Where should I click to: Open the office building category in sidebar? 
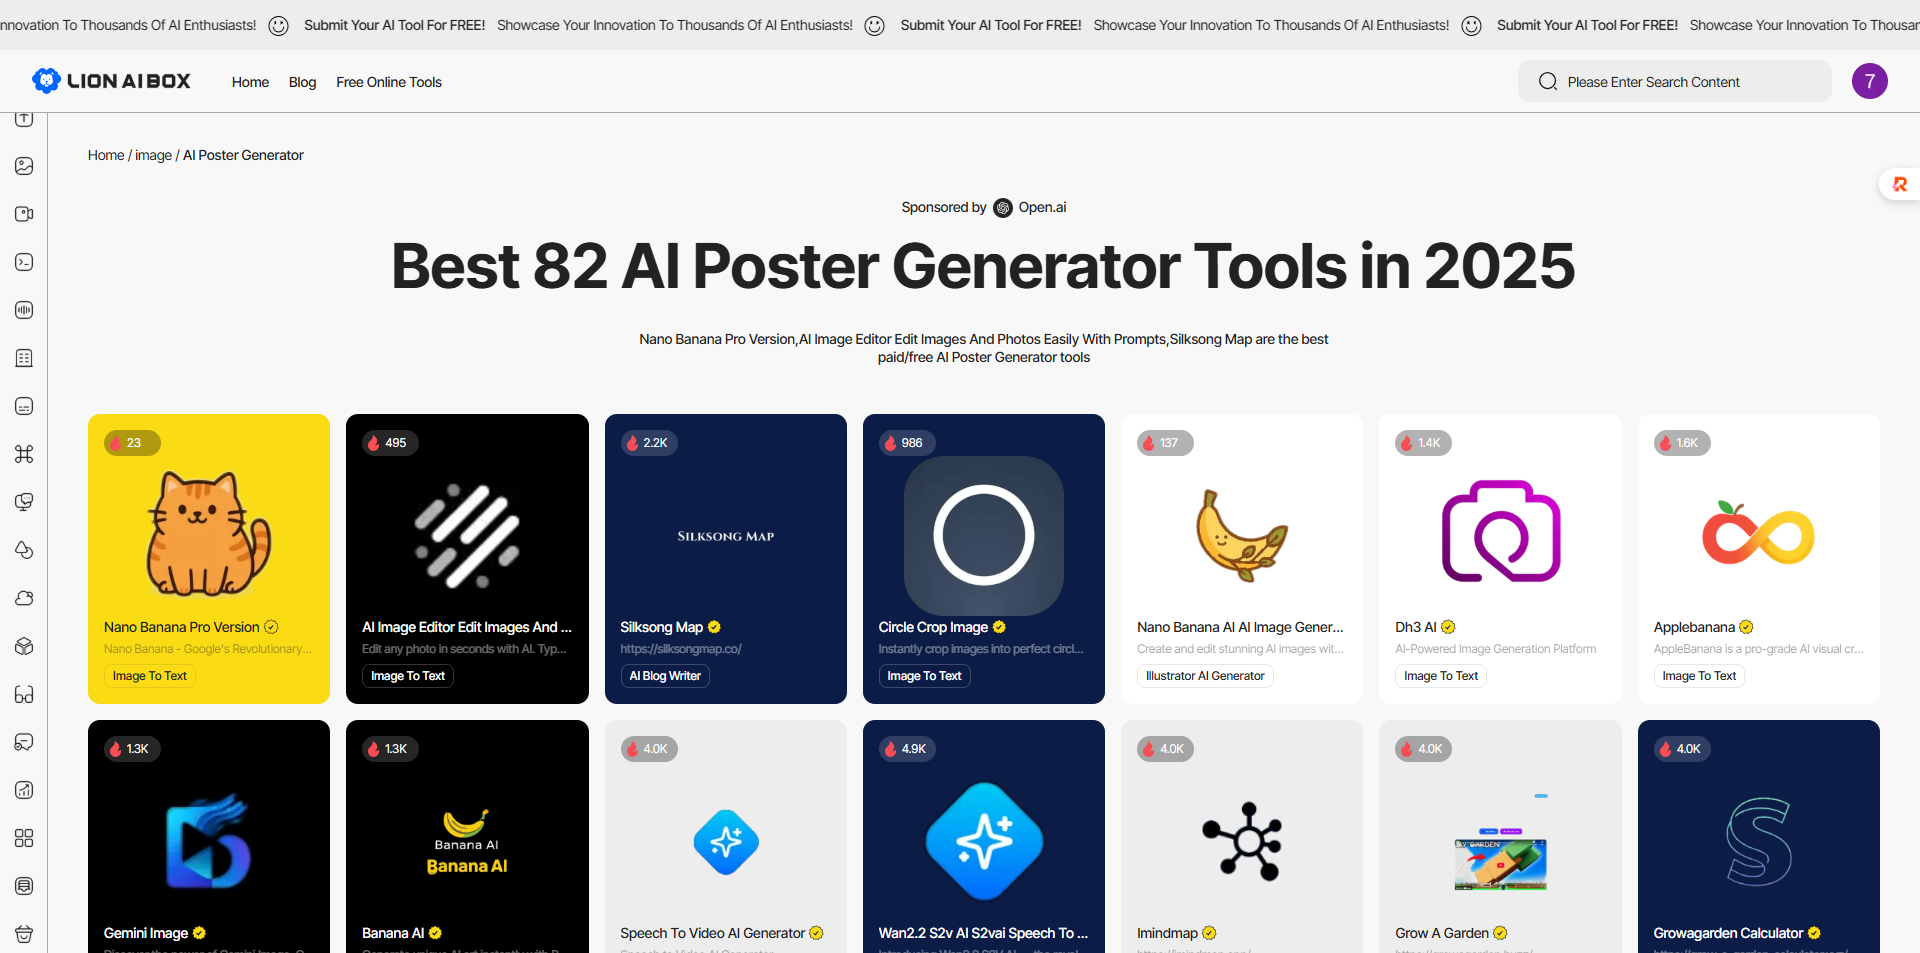click(x=24, y=358)
